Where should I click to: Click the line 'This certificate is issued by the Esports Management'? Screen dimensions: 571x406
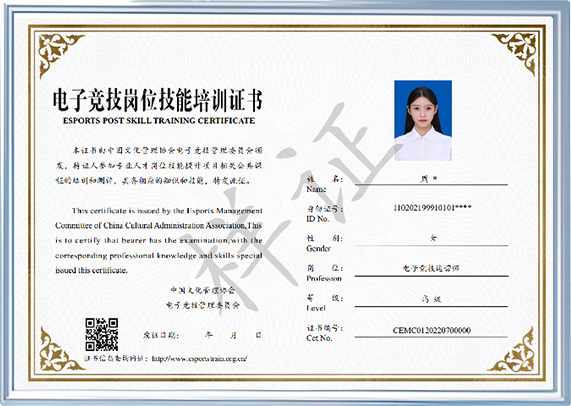(167, 210)
